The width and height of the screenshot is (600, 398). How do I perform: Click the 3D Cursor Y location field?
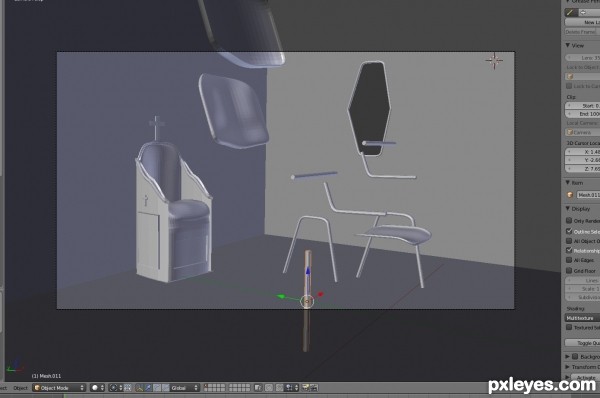pos(582,160)
